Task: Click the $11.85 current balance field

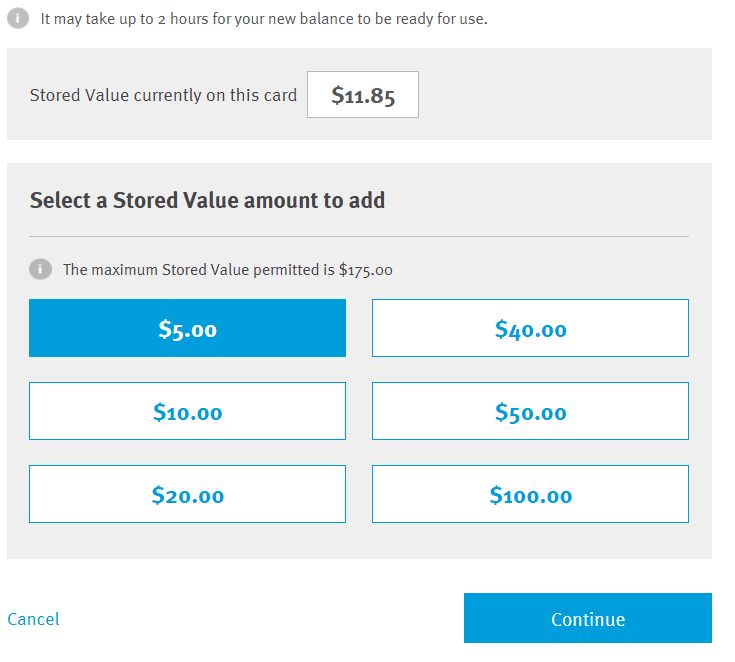Action: (x=362, y=95)
